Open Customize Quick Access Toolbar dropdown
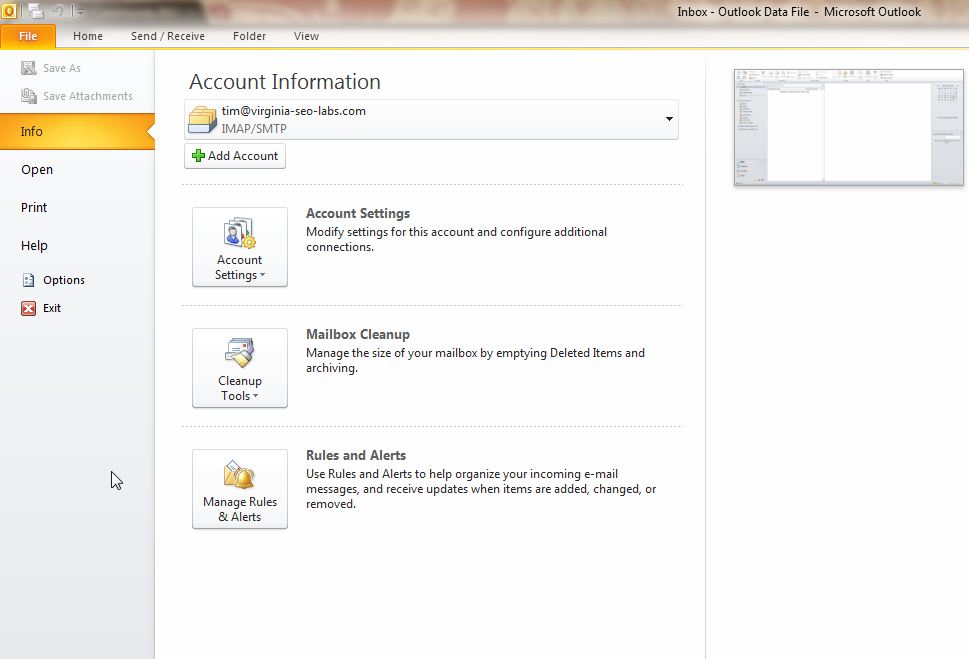Image resolution: width=969 pixels, height=659 pixels. tap(80, 12)
